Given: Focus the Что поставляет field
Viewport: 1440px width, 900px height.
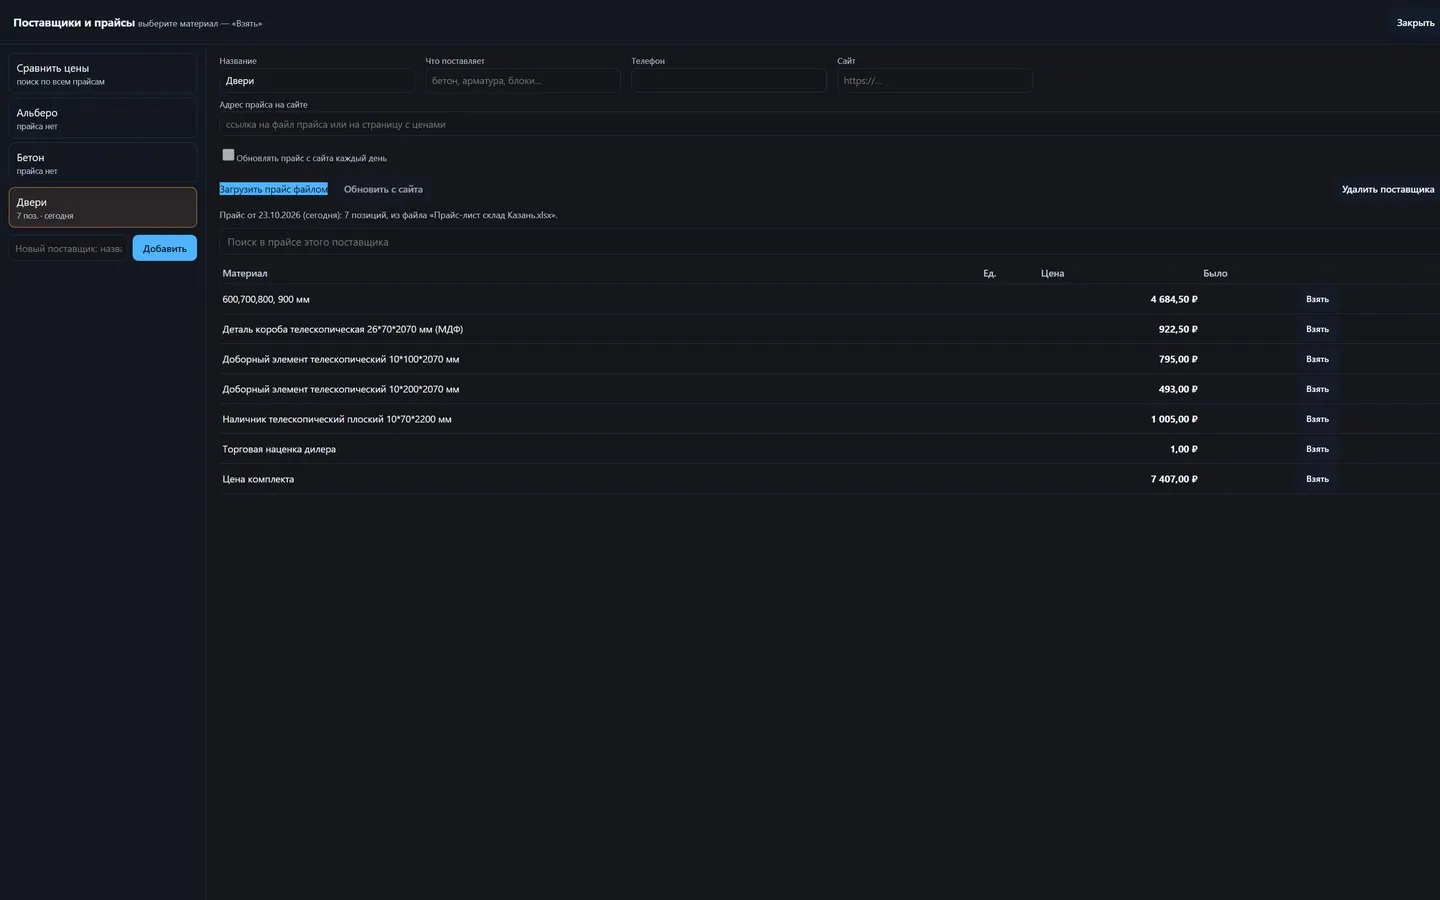Looking at the screenshot, I should point(523,81).
